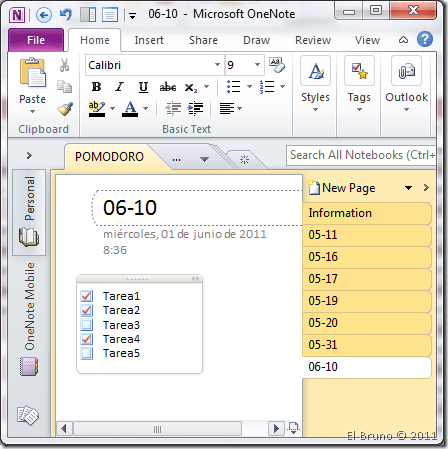448x449 pixels.
Task: Undo the last action
Action: tap(66, 15)
